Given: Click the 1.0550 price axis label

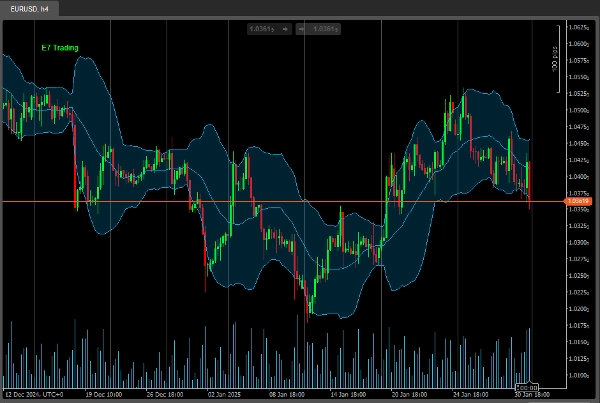Looking at the screenshot, I should click(578, 77).
